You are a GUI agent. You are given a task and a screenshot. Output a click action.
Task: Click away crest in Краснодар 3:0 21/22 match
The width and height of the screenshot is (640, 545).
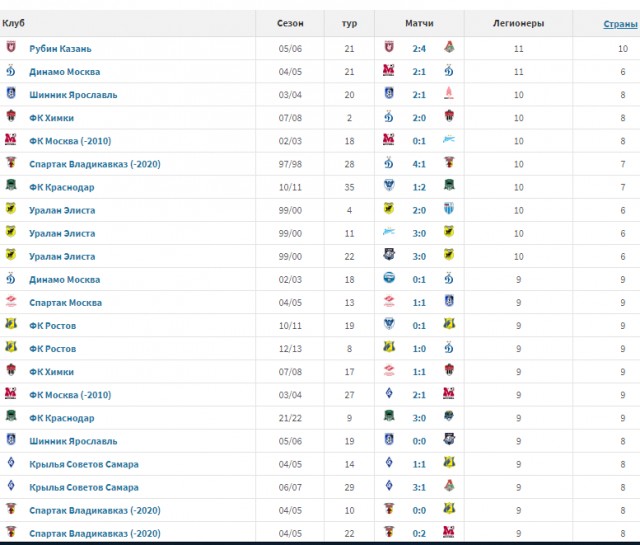pyautogui.click(x=449, y=416)
